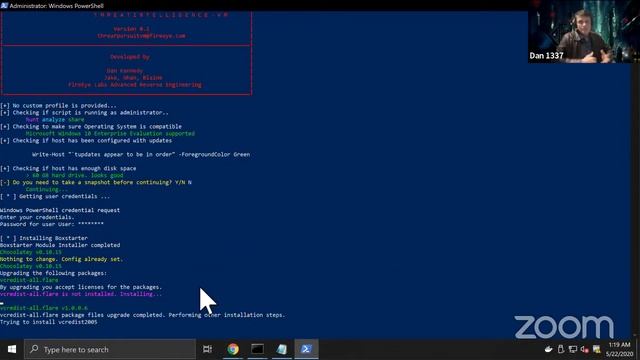Screen dimensions: 640x360
Task: Click 'Checking if host has enough disk space' line
Action: 68,168
